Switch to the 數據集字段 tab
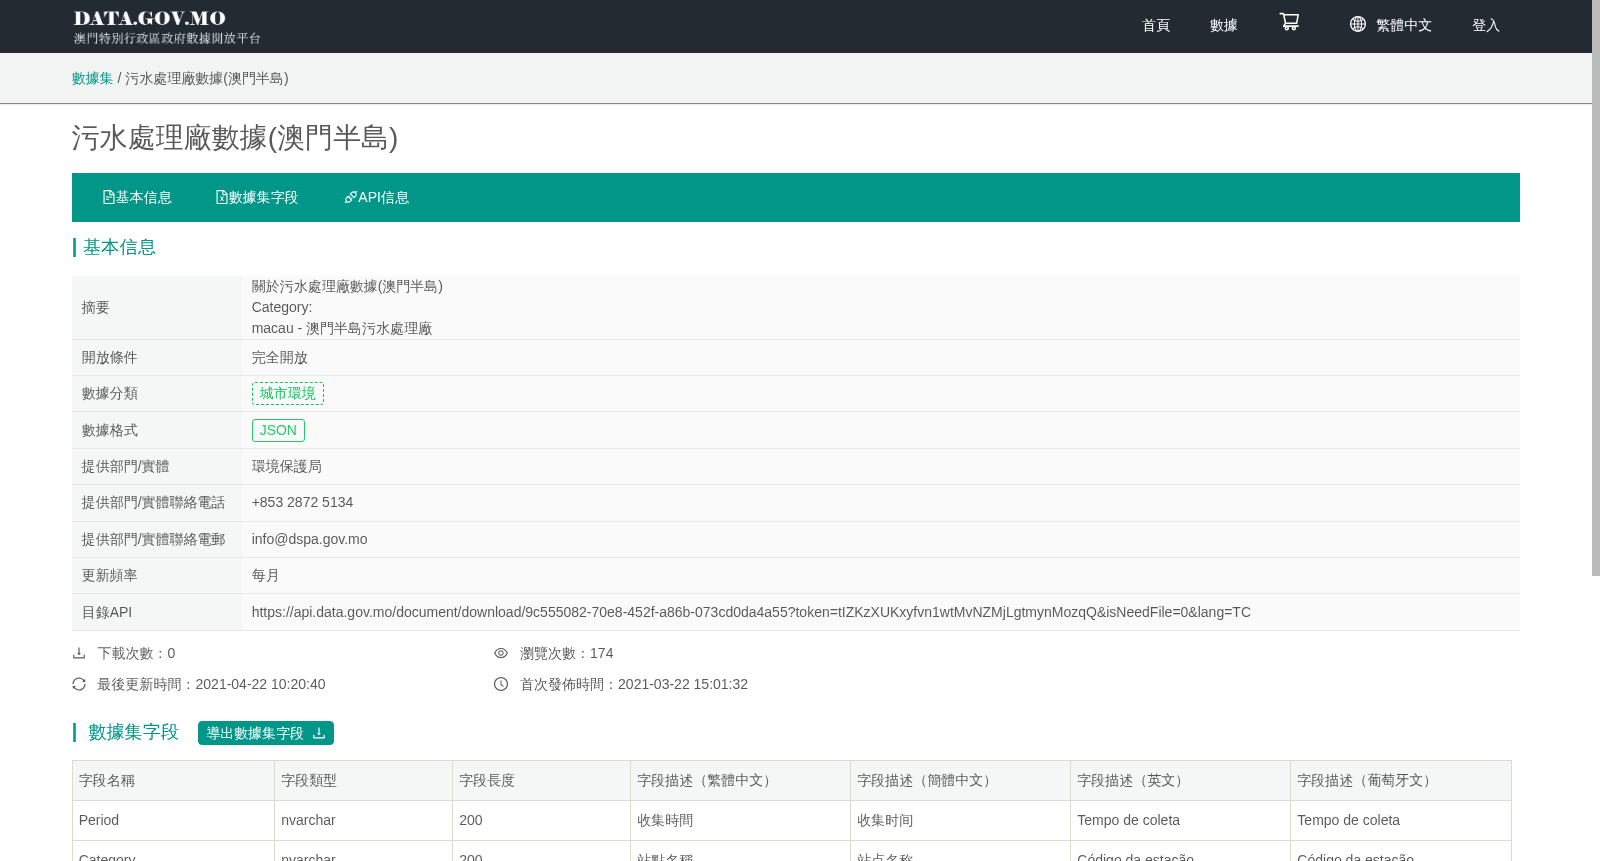The image size is (1600, 861). (x=257, y=197)
